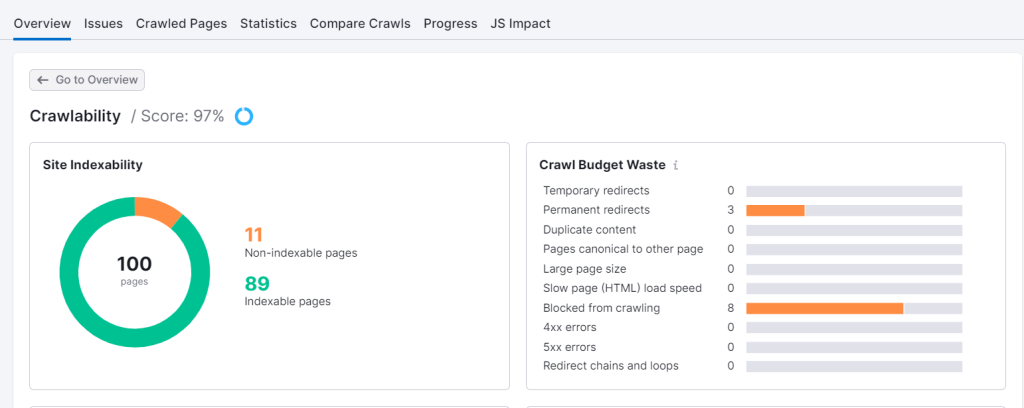Click the 89 indexable pages count

[256, 283]
